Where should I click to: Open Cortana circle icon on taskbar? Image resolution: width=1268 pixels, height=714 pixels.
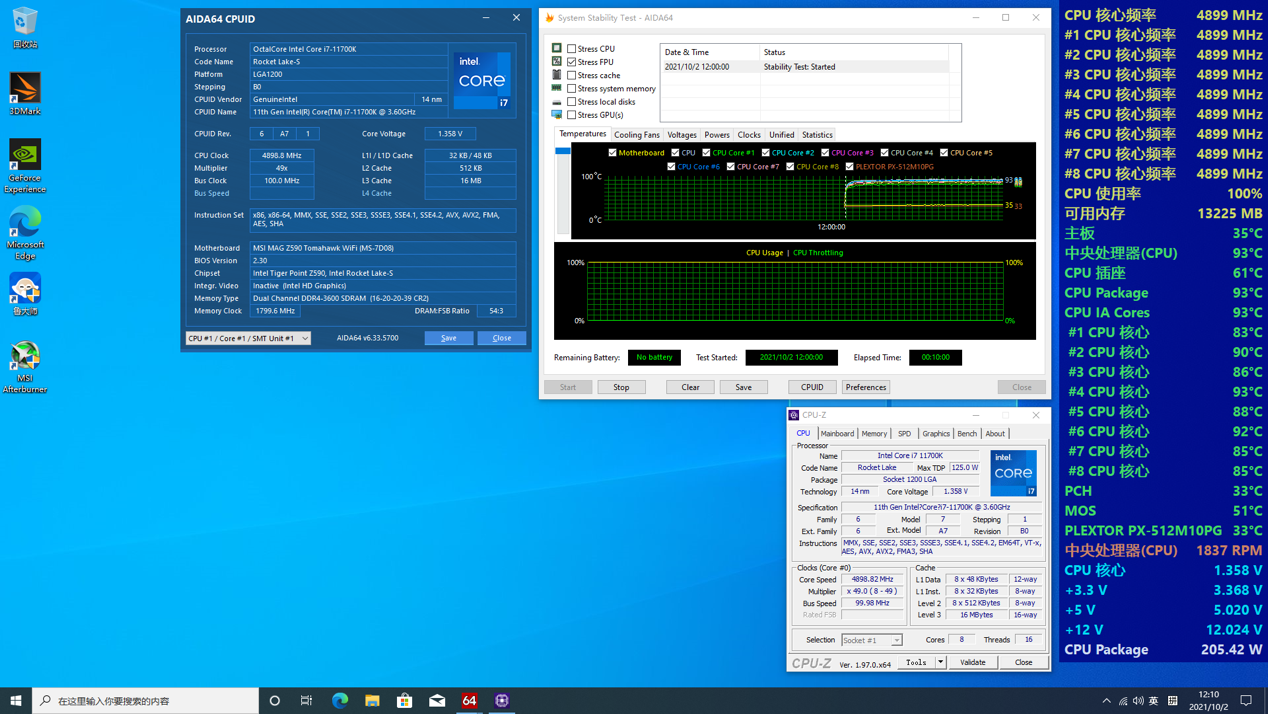point(274,701)
